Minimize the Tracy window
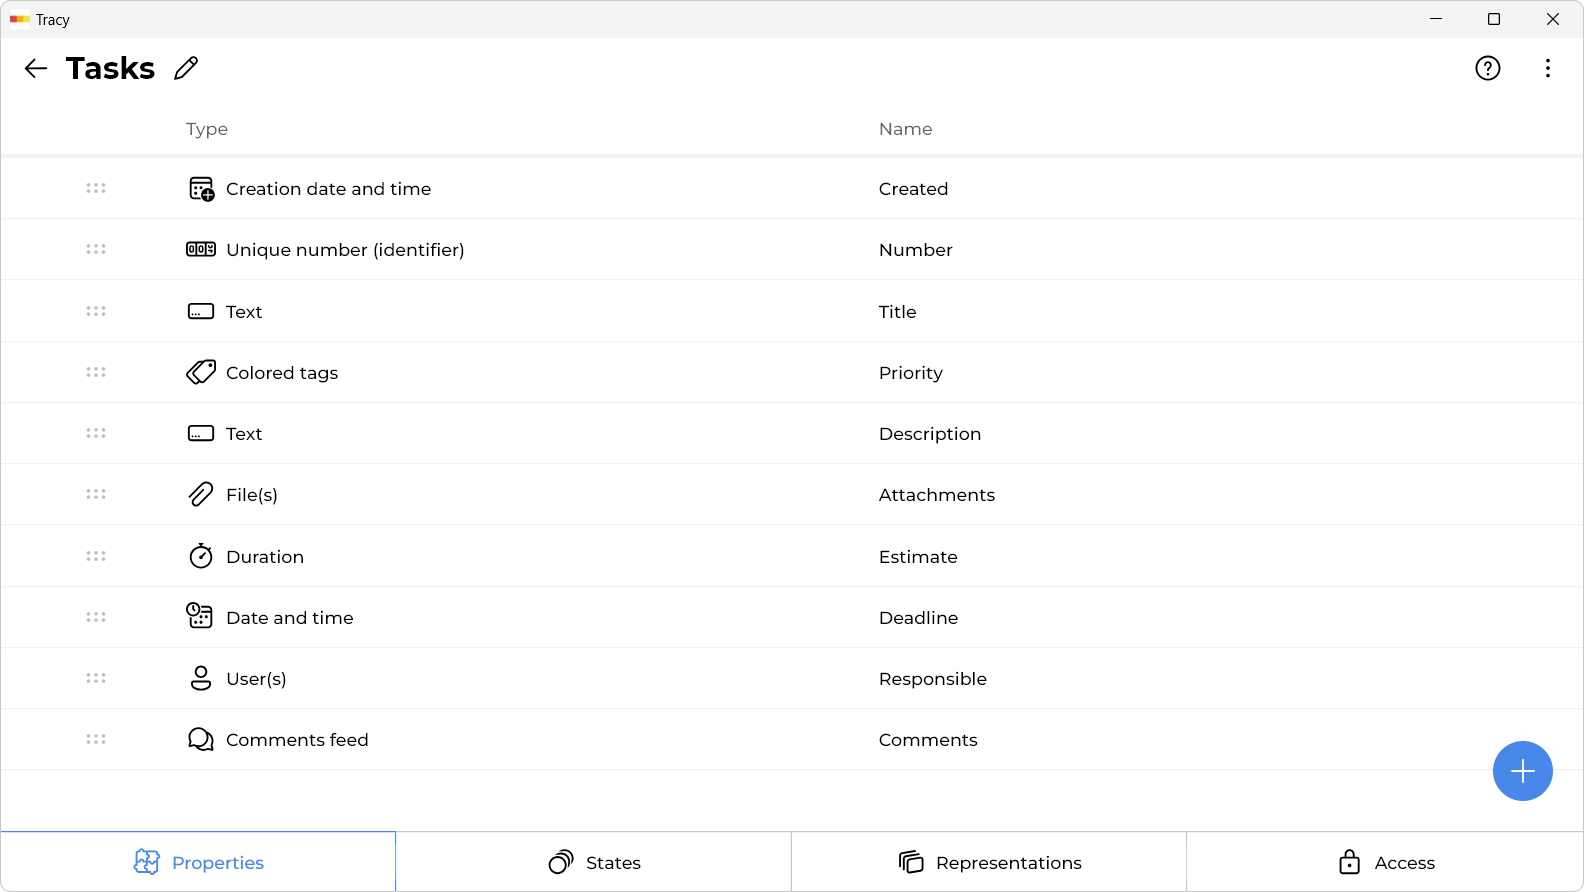The height and width of the screenshot is (892, 1584). pos(1436,19)
